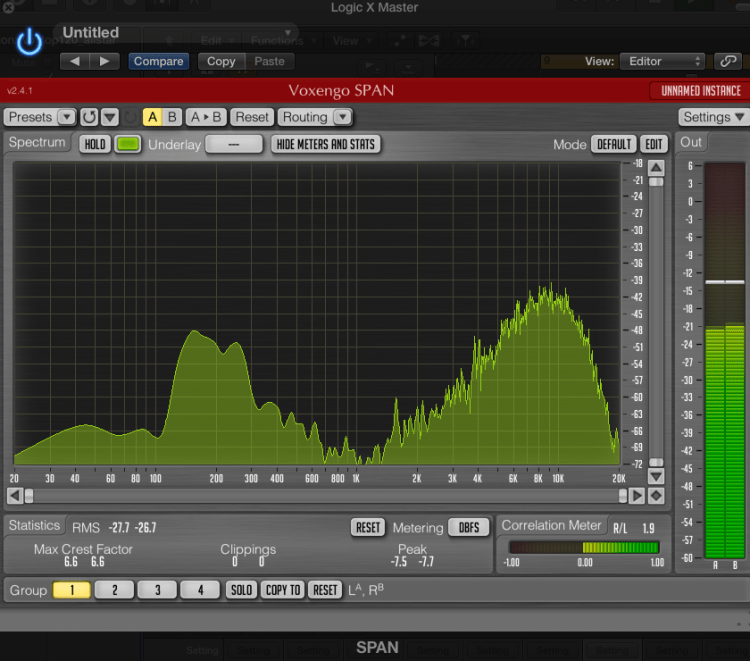The height and width of the screenshot is (661, 750).
Task: Toggle the plugin power bypass button
Action: tap(29, 41)
